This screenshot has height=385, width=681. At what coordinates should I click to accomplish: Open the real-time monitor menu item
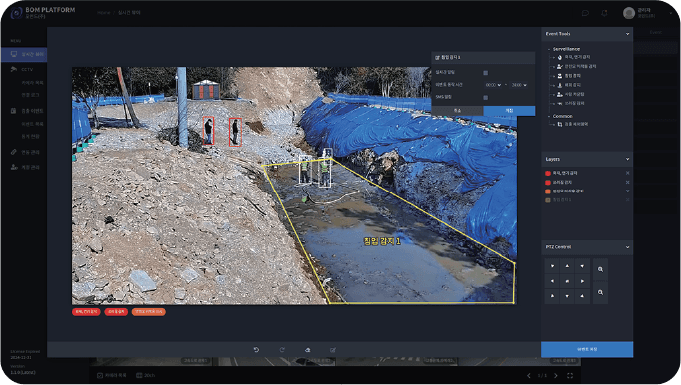point(24,54)
